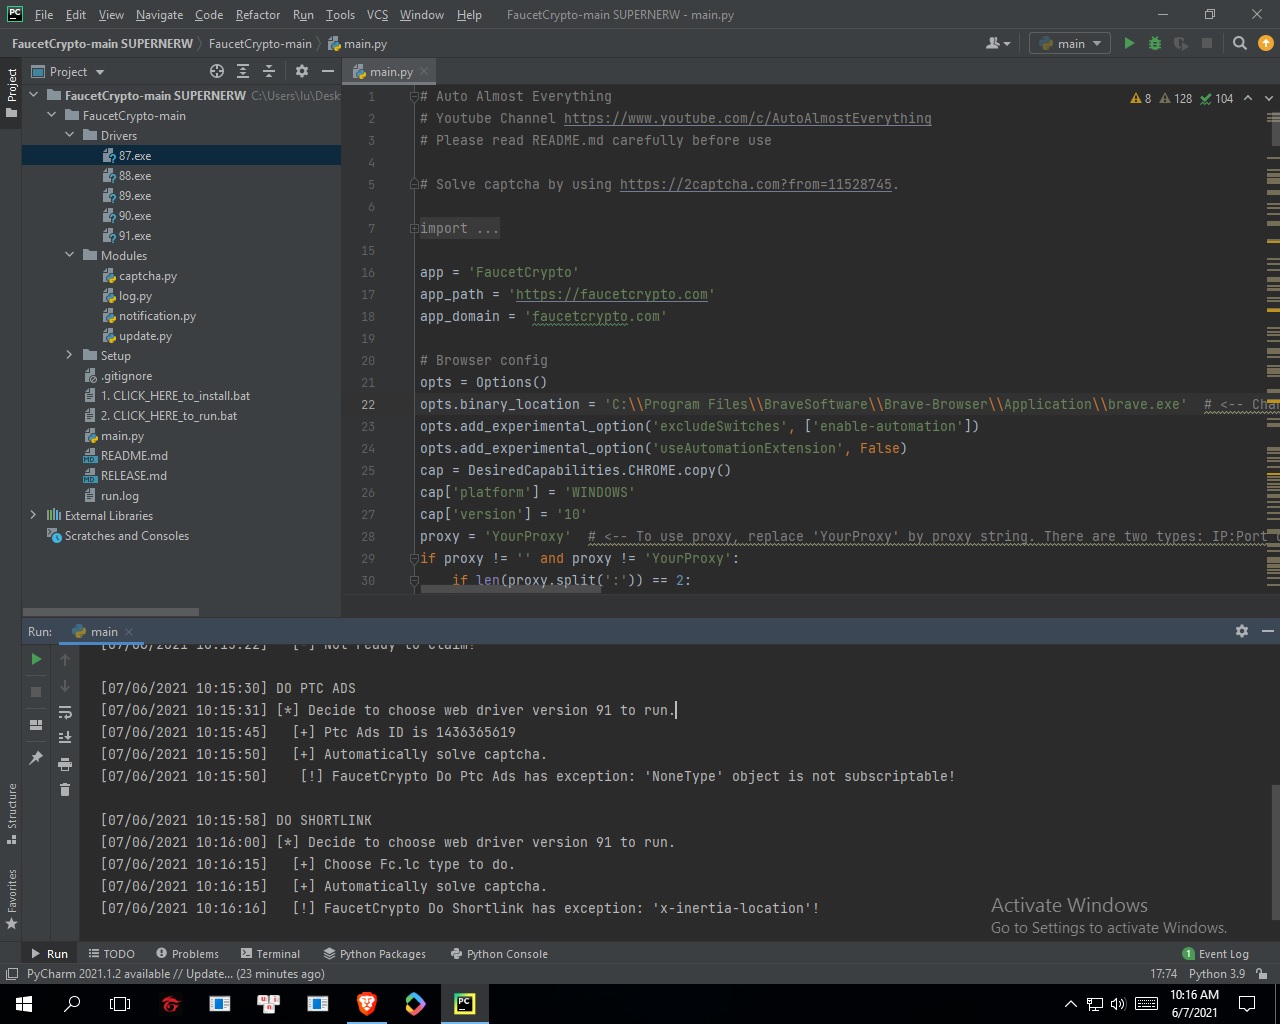Screen dimensions: 1280x1024
Task: Open the Event Log
Action: click(x=1215, y=953)
